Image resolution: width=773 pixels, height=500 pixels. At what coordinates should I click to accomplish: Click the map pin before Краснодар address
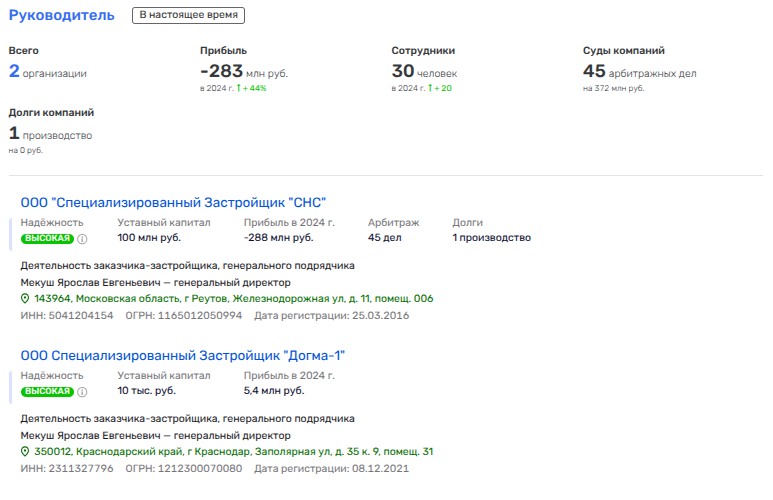click(26, 452)
